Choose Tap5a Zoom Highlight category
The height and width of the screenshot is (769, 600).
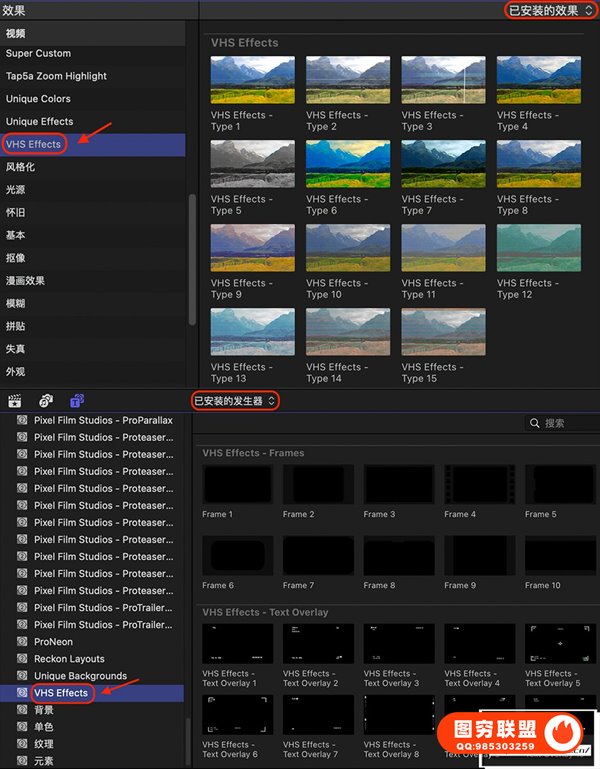click(x=56, y=76)
